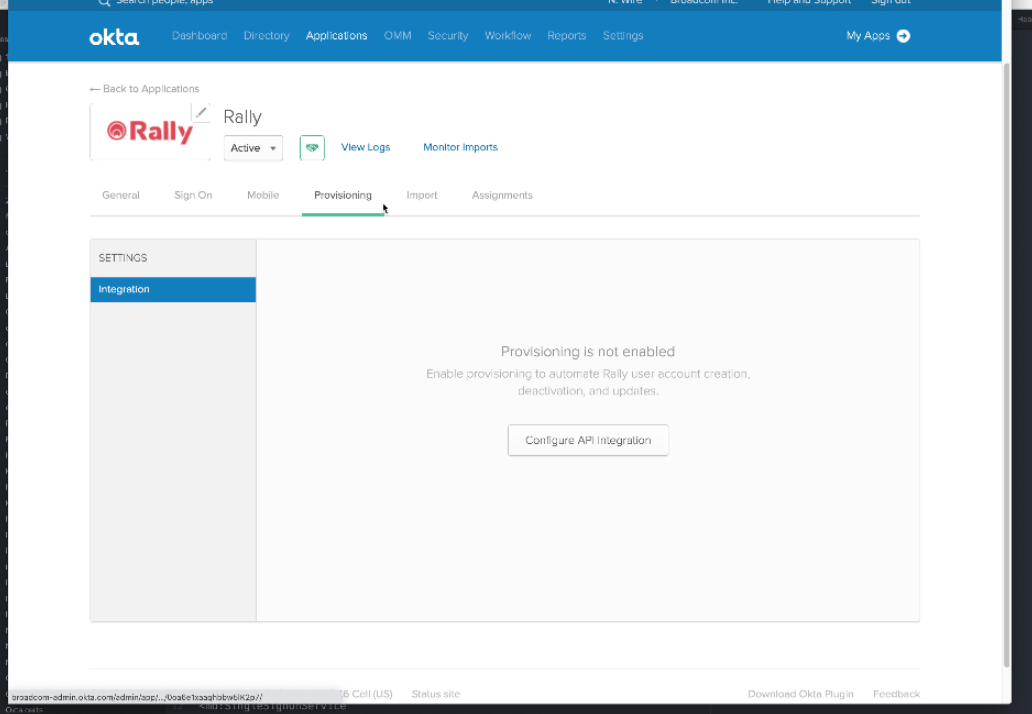Open the Dashboard menu
Viewport: 1032px width, 714px height.
click(x=199, y=36)
